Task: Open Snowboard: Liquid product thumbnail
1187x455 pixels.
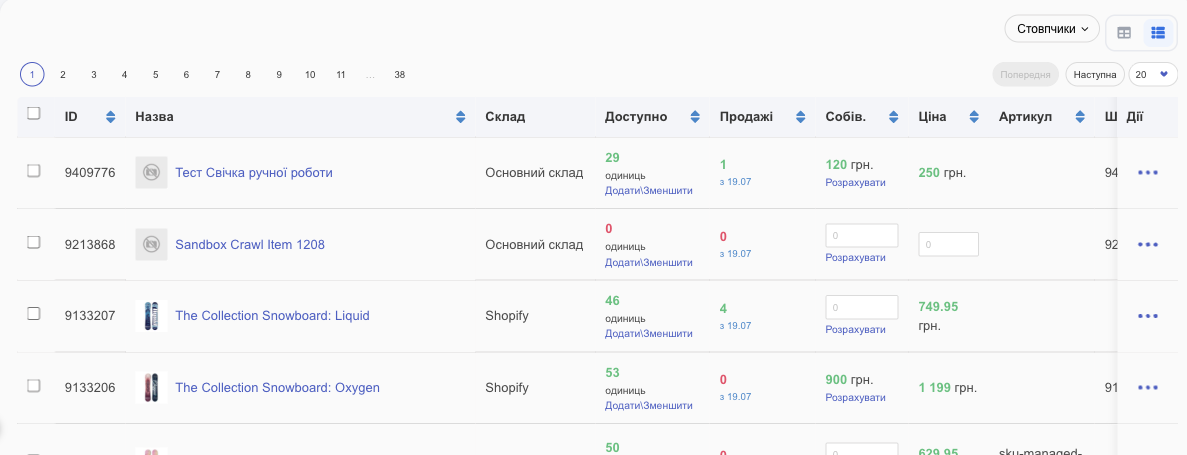Action: pos(151,316)
